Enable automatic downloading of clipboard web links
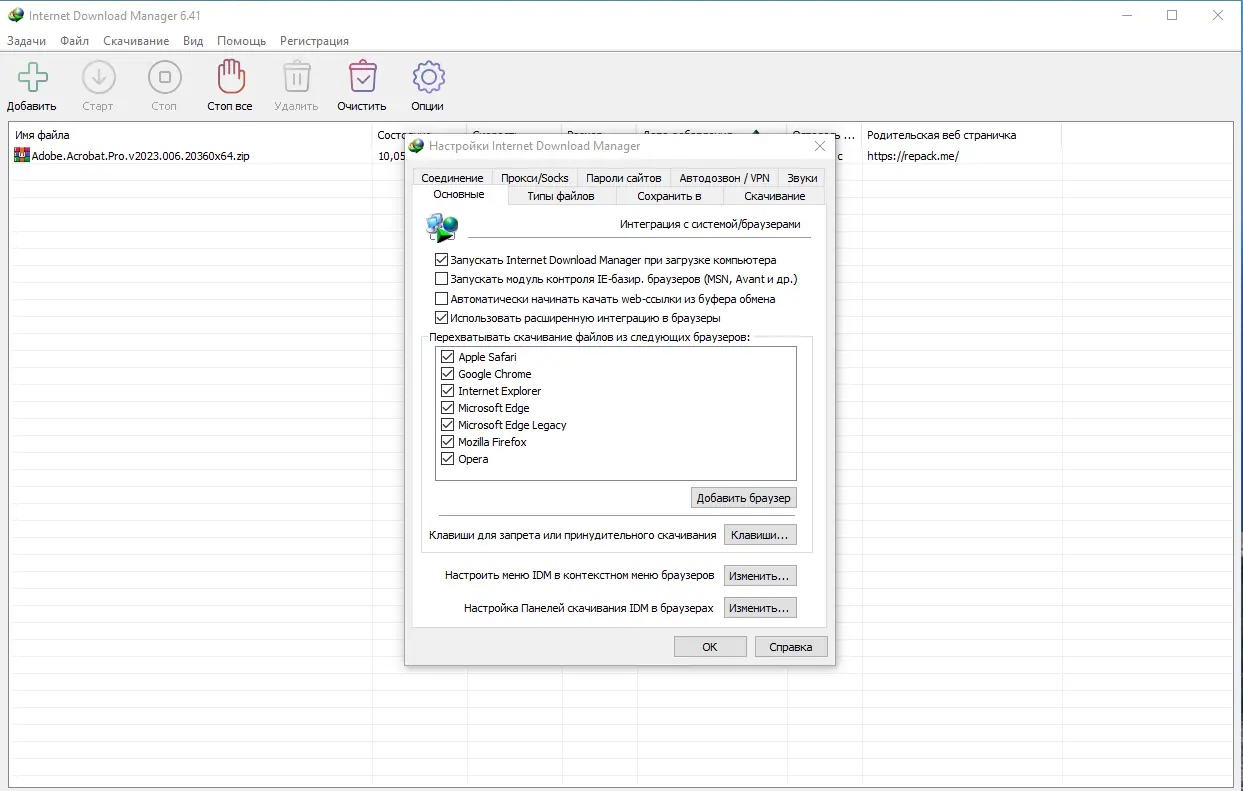 (x=441, y=298)
